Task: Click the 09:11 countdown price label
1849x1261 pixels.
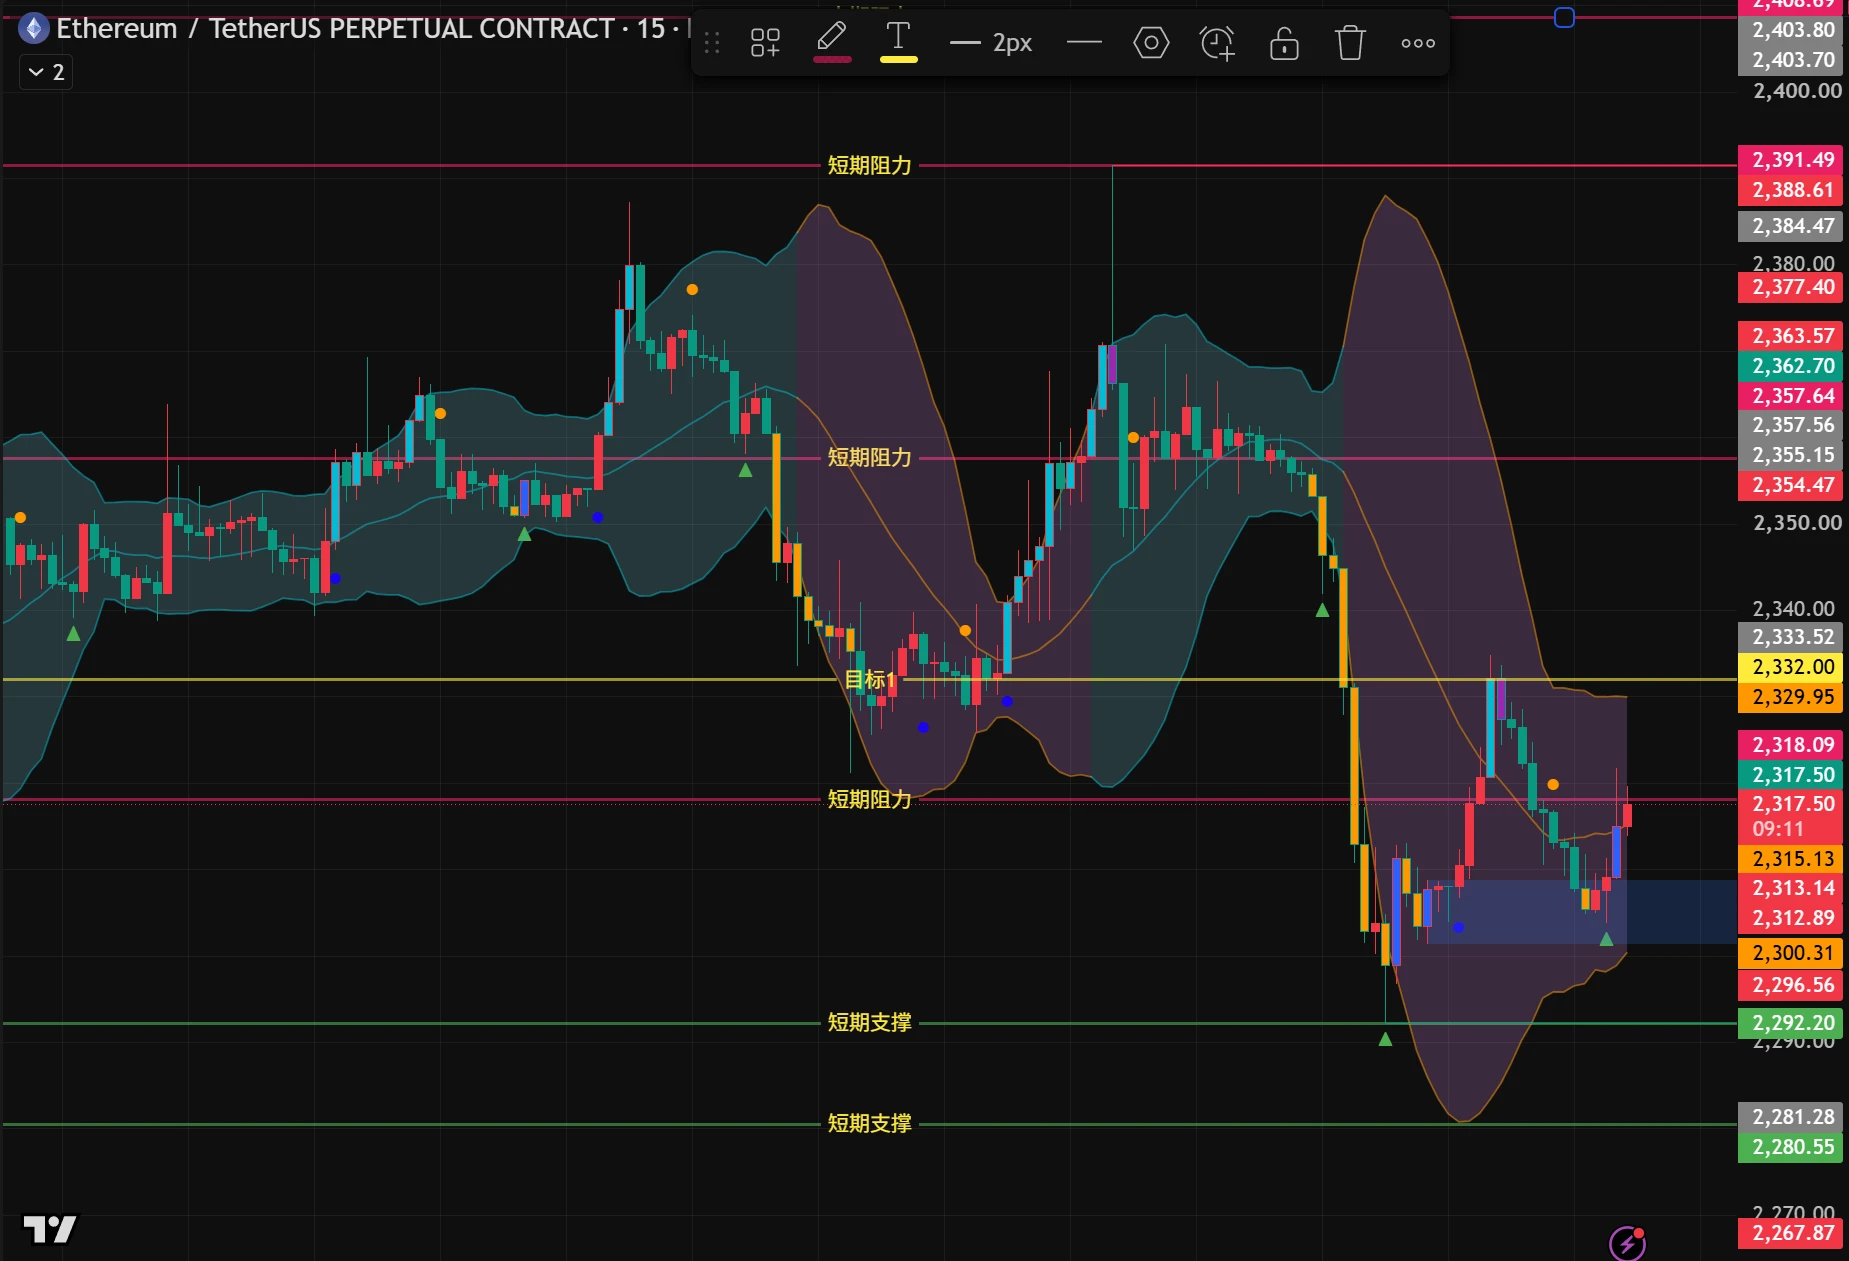Action: click(1792, 816)
